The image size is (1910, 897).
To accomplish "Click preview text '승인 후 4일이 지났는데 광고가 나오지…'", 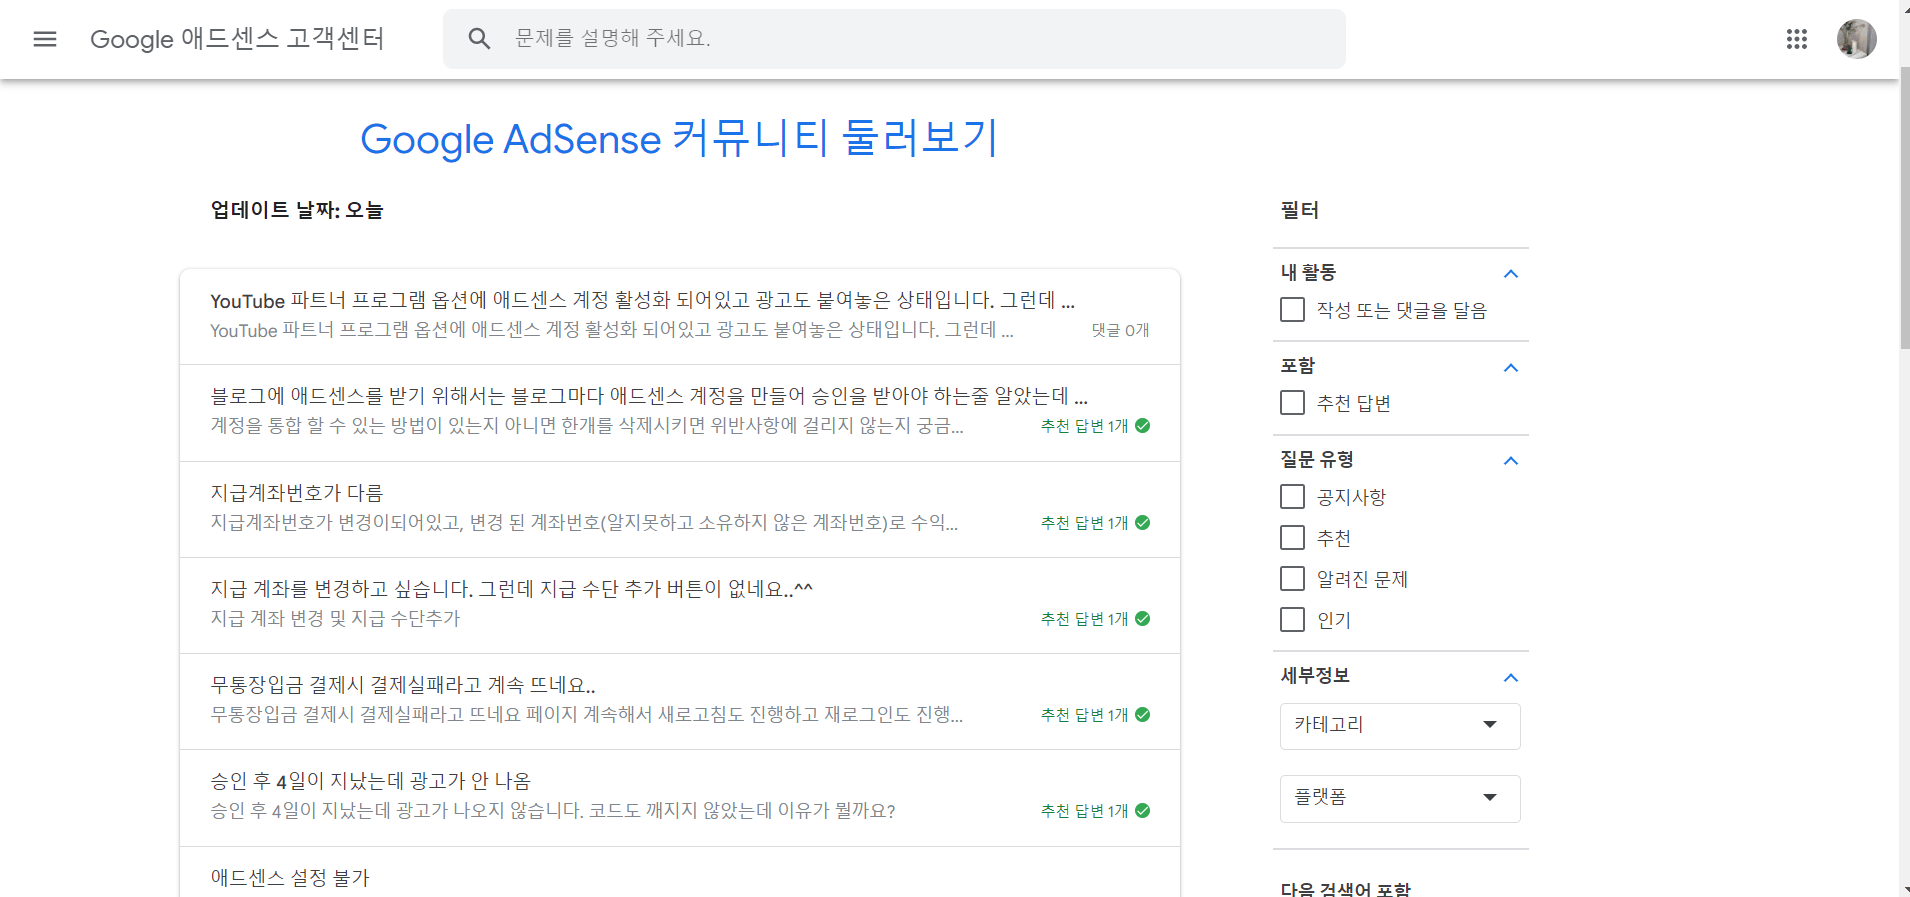I will pyautogui.click(x=553, y=810).
